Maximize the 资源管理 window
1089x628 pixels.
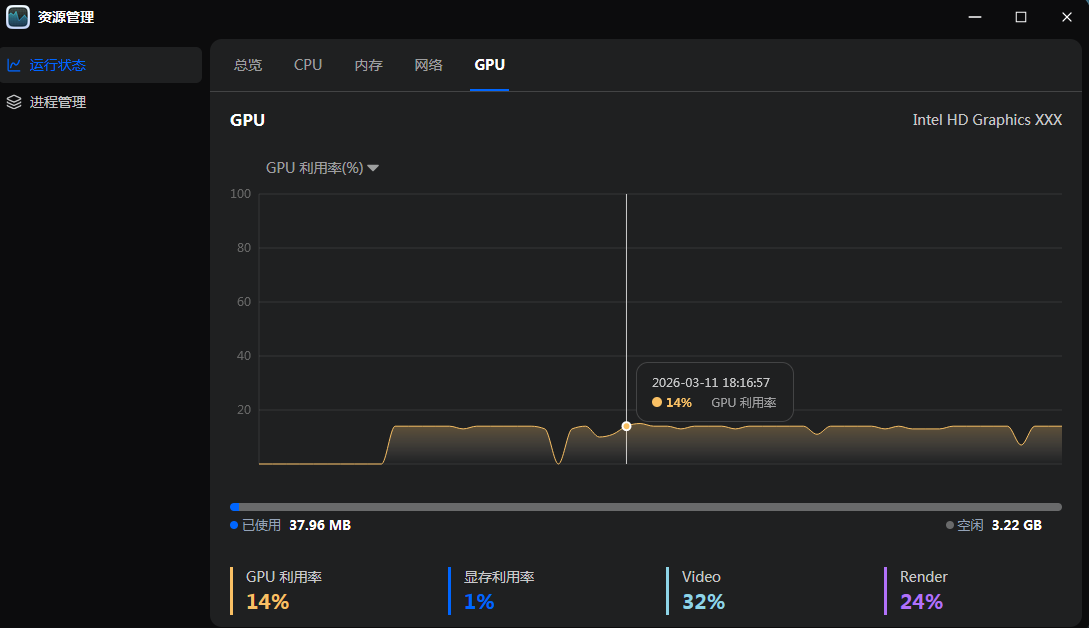[1021, 17]
